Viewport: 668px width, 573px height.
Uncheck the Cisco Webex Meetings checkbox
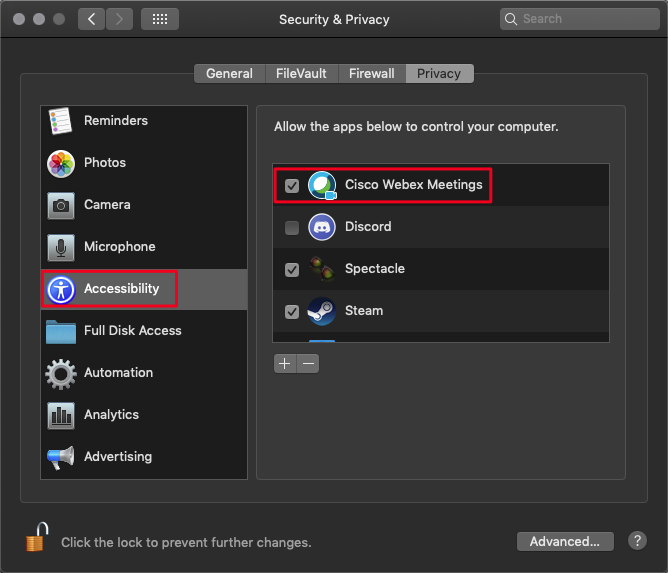click(292, 186)
